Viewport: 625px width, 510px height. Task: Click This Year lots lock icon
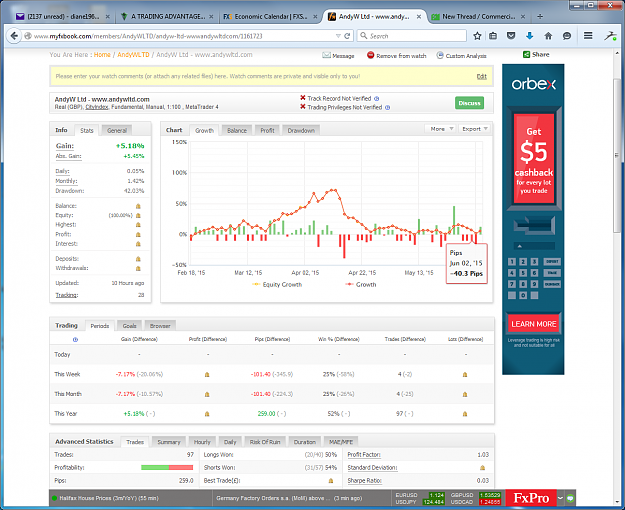pos(465,414)
